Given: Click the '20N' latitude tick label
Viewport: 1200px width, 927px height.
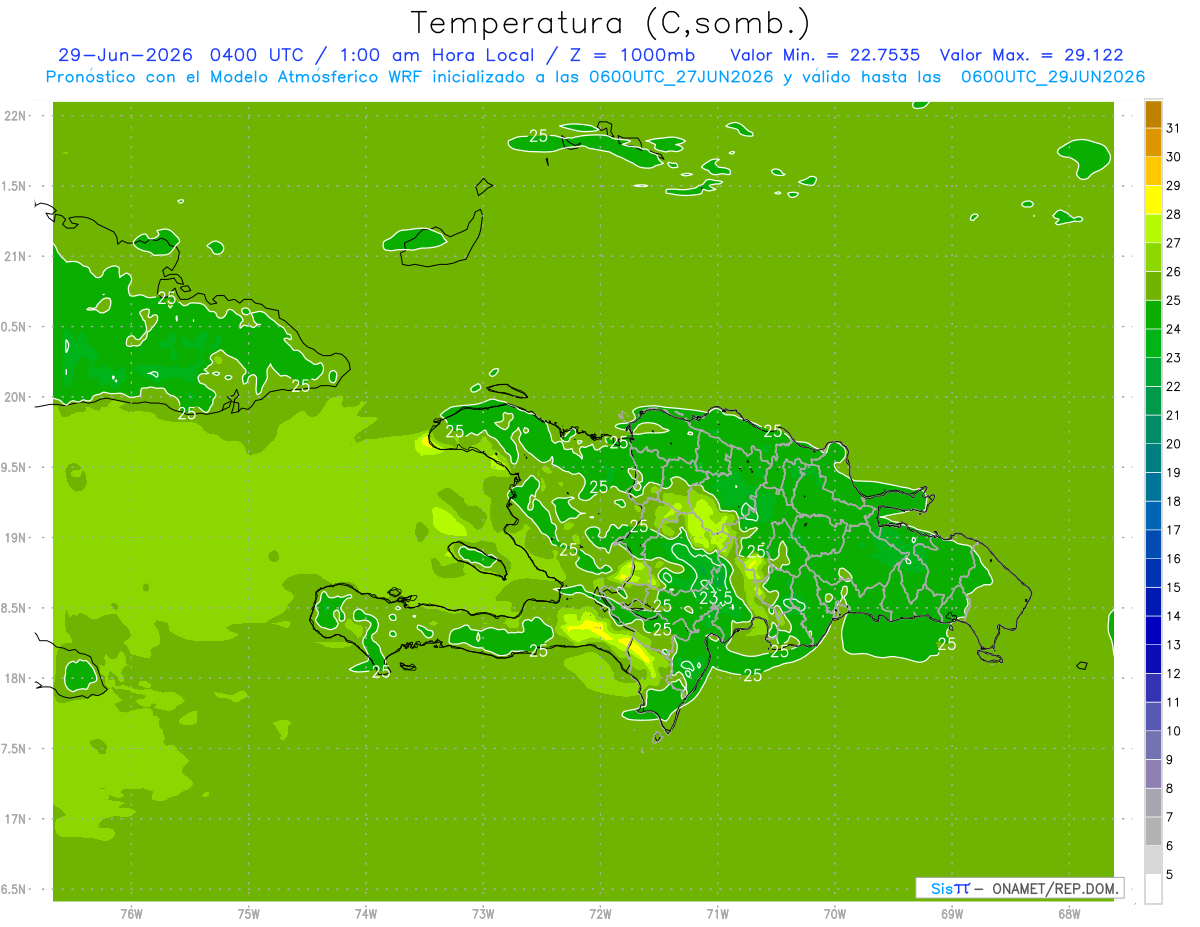Looking at the screenshot, I should [15, 397].
